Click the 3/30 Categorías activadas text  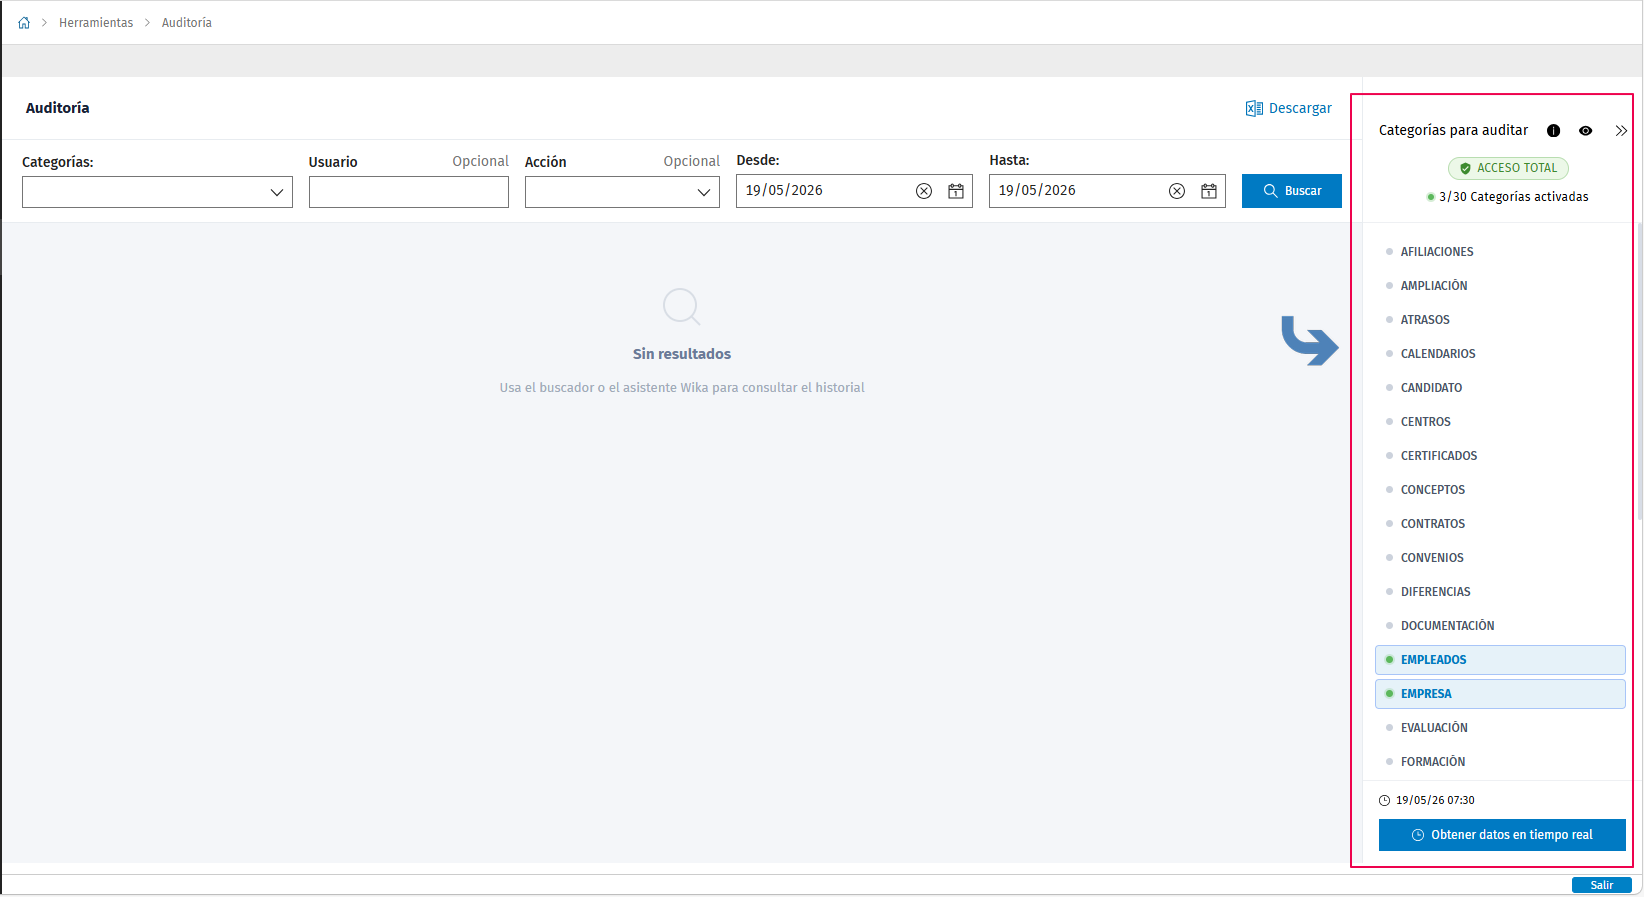point(1514,197)
